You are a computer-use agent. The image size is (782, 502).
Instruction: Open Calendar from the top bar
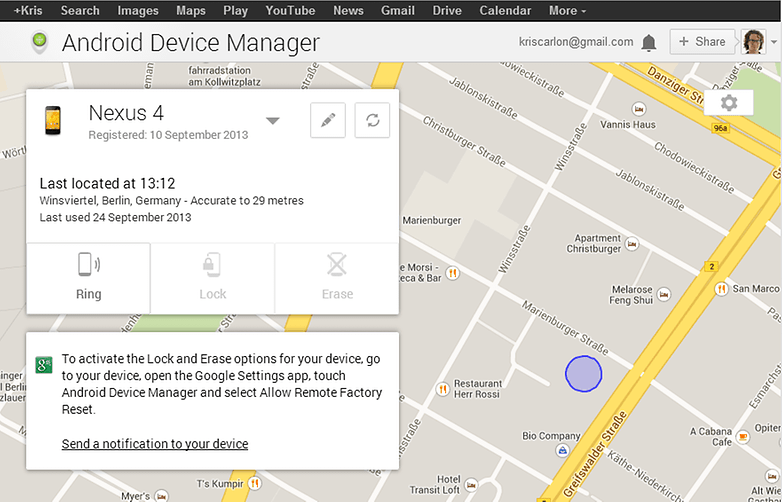pos(505,10)
